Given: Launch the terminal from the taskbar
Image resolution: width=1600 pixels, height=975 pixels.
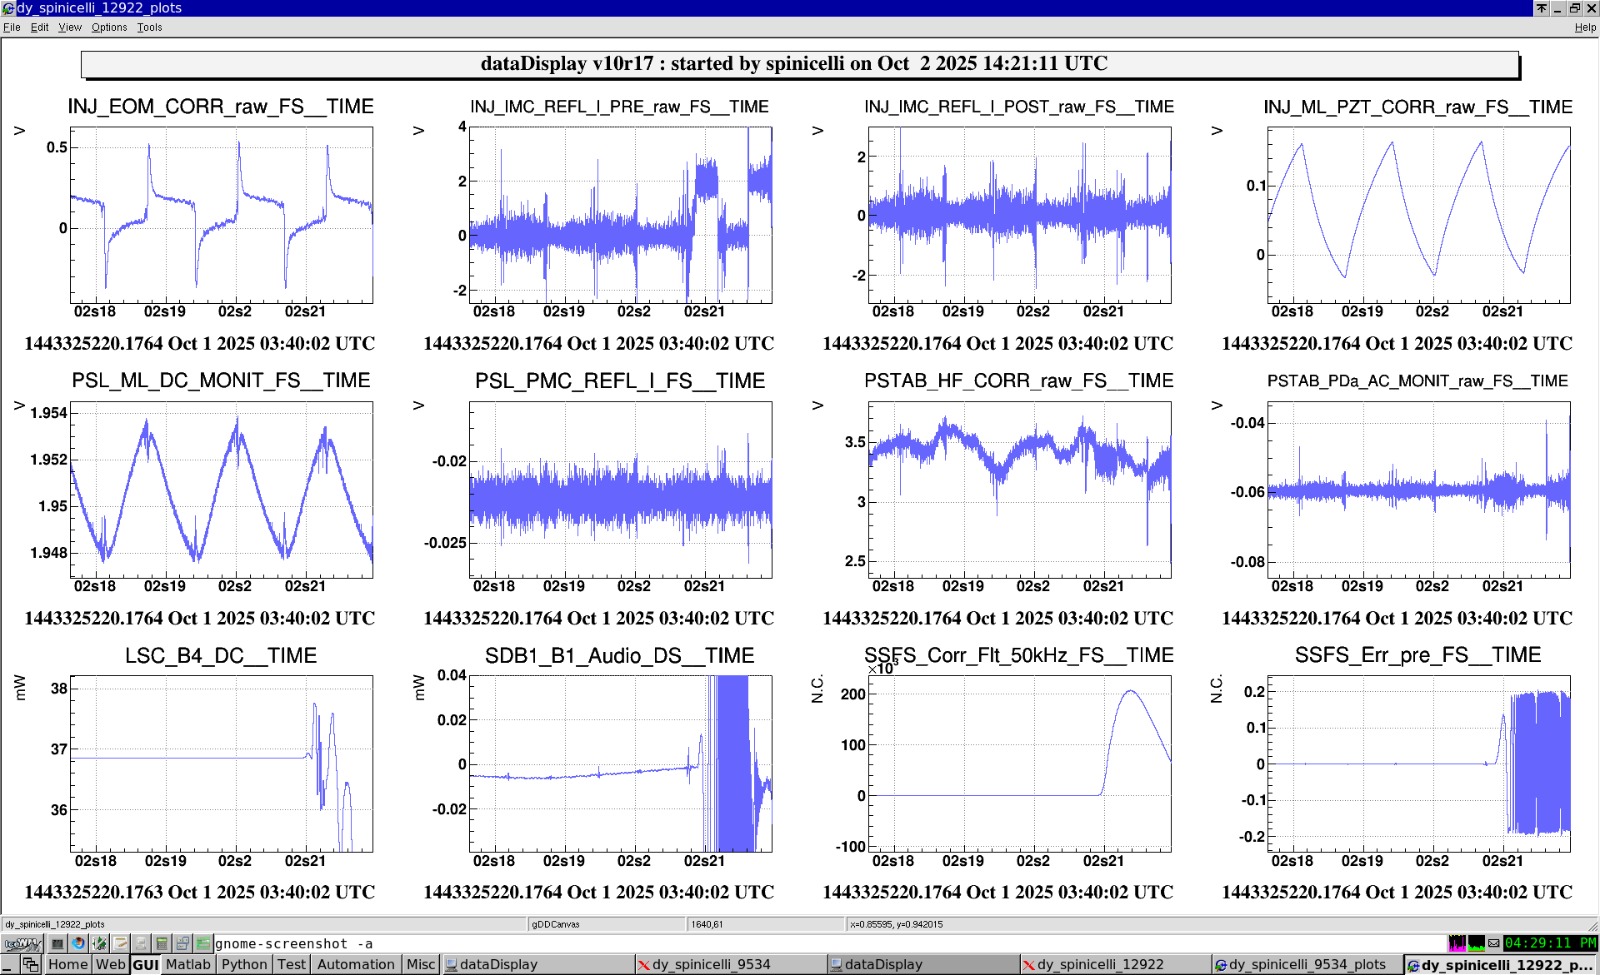Looking at the screenshot, I should pos(58,943).
